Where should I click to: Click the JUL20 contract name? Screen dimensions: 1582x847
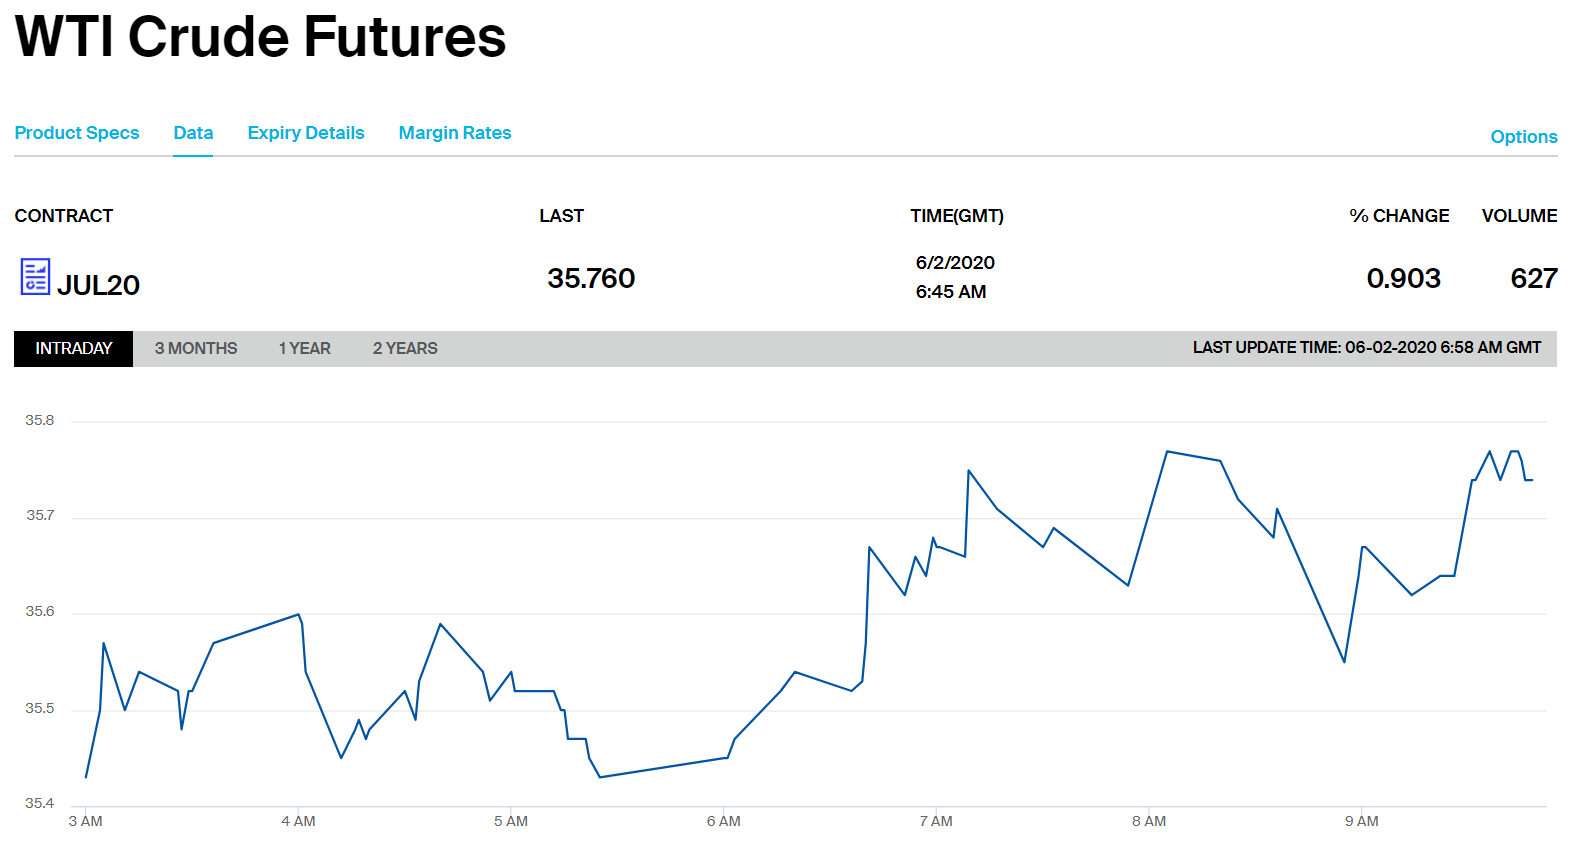[98, 285]
